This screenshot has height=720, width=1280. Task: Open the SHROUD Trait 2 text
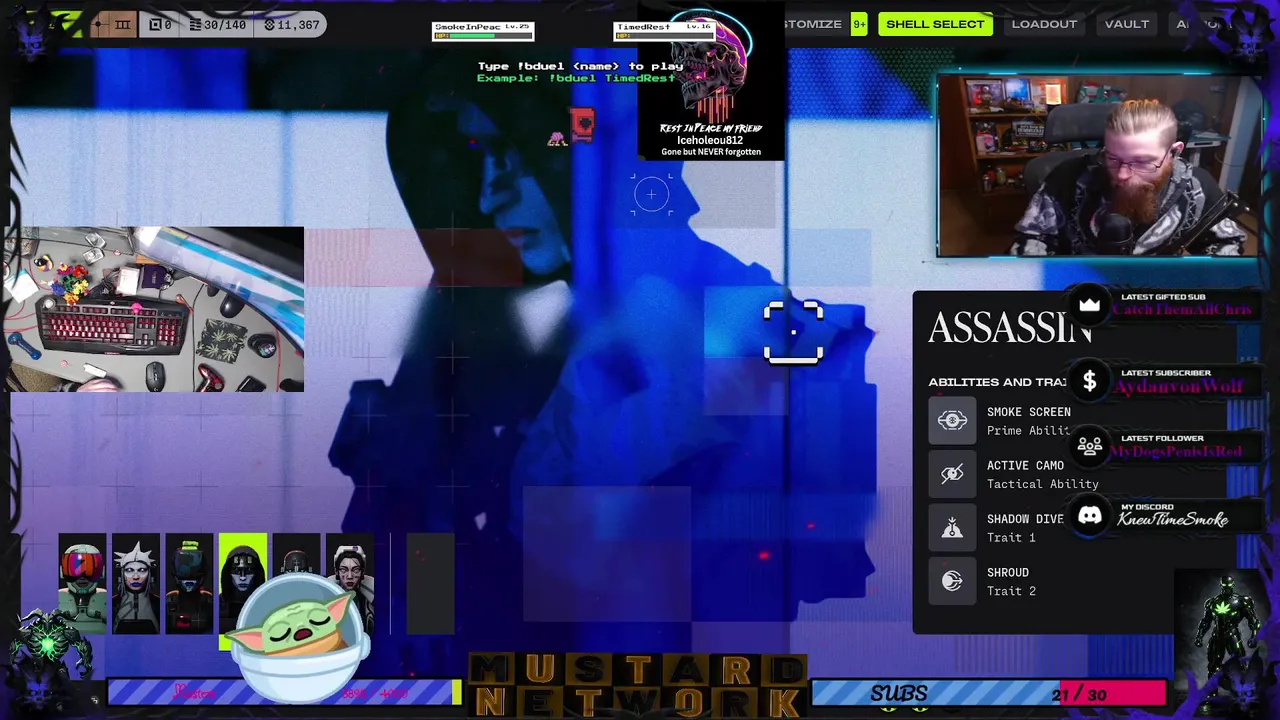click(1011, 581)
